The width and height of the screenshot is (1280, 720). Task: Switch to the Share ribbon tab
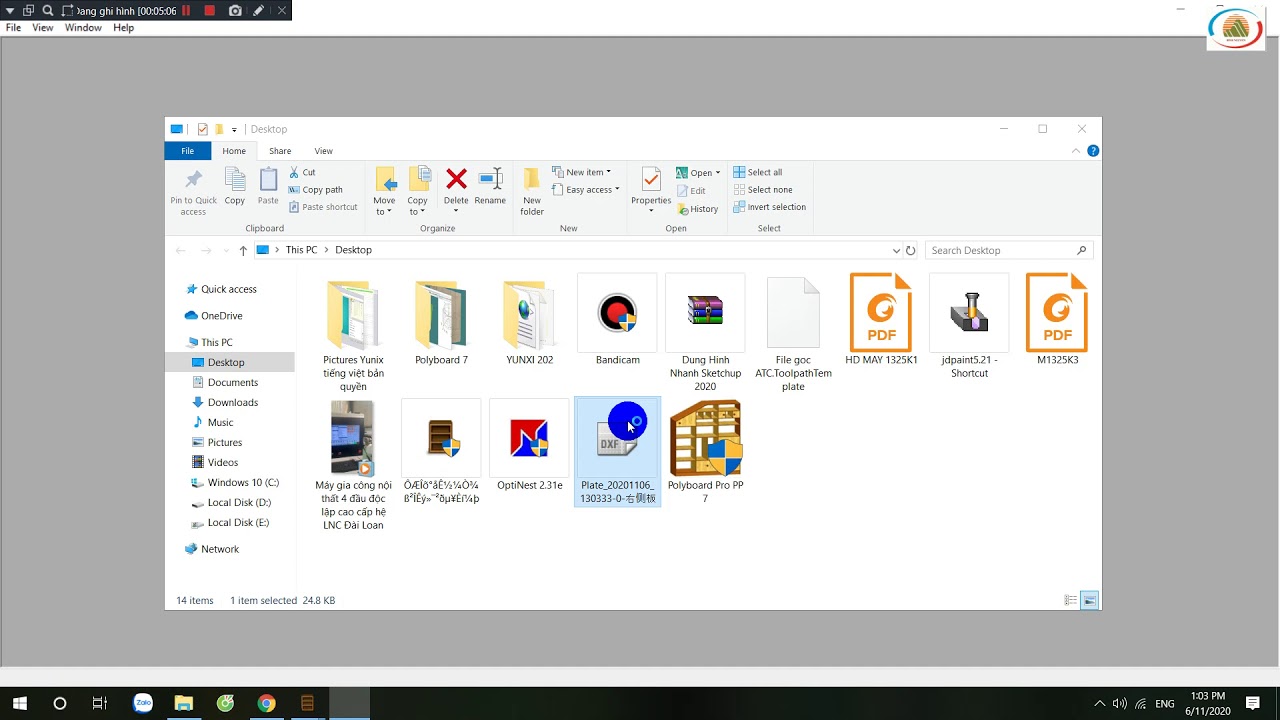[x=280, y=151]
